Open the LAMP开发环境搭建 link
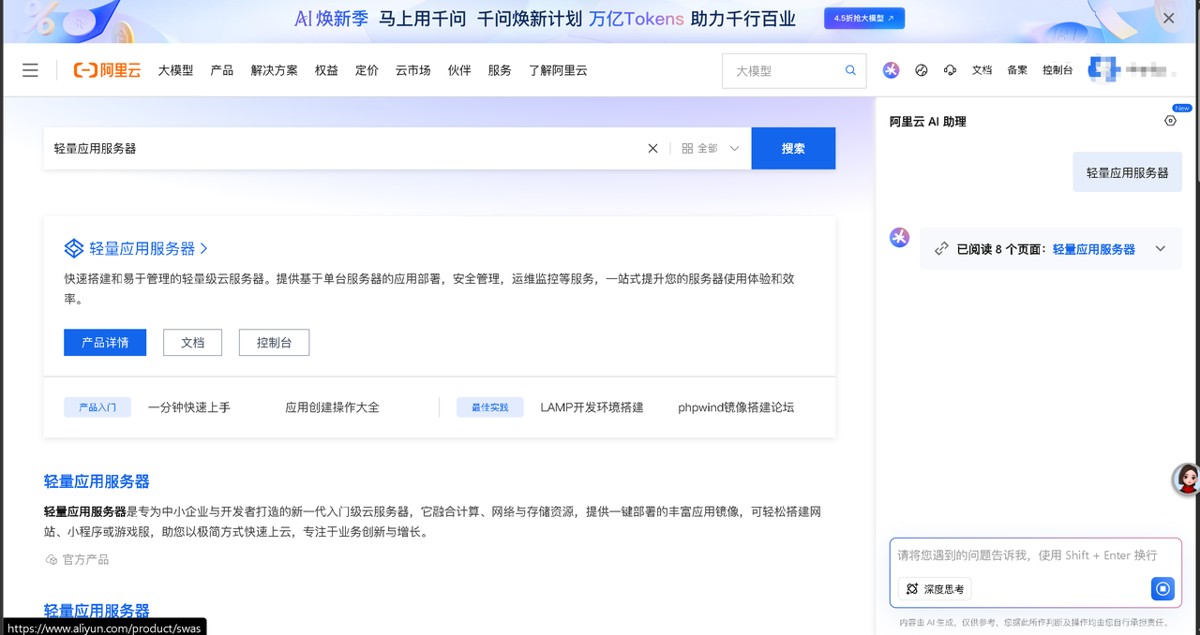1200x635 pixels. (x=592, y=407)
